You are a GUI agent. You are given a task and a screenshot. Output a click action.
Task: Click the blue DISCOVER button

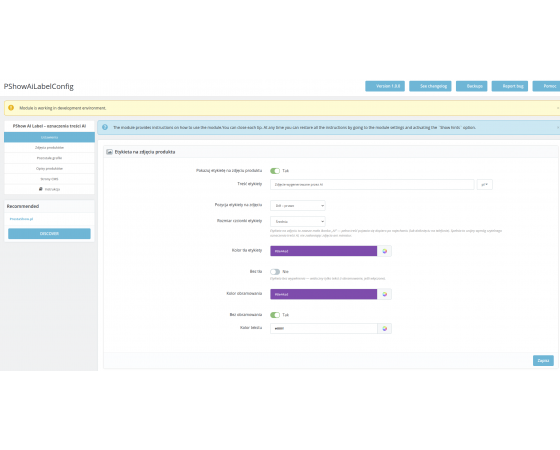(49, 234)
